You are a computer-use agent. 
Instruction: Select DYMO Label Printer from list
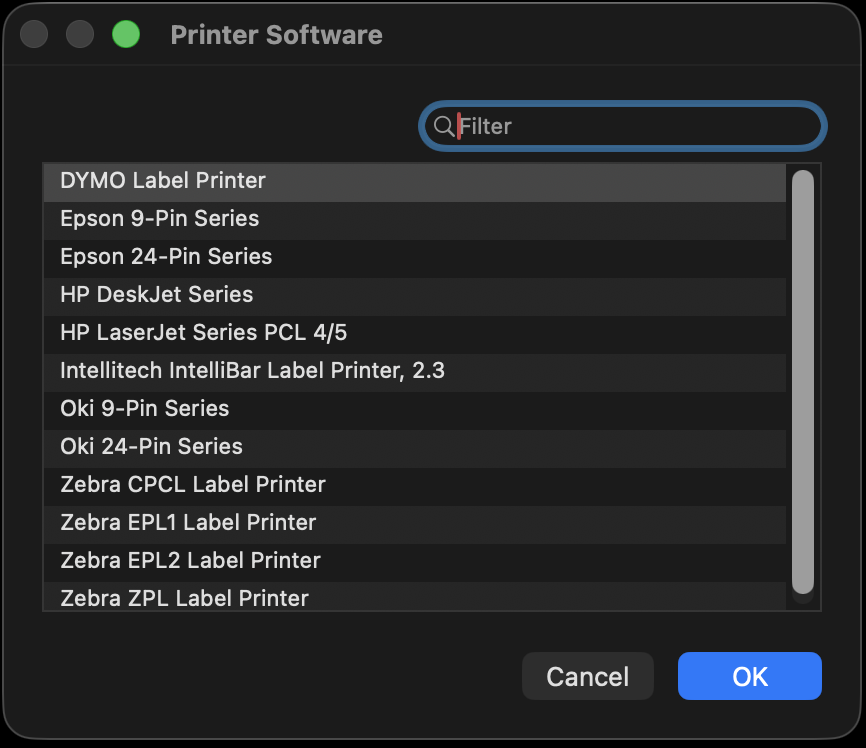(163, 181)
